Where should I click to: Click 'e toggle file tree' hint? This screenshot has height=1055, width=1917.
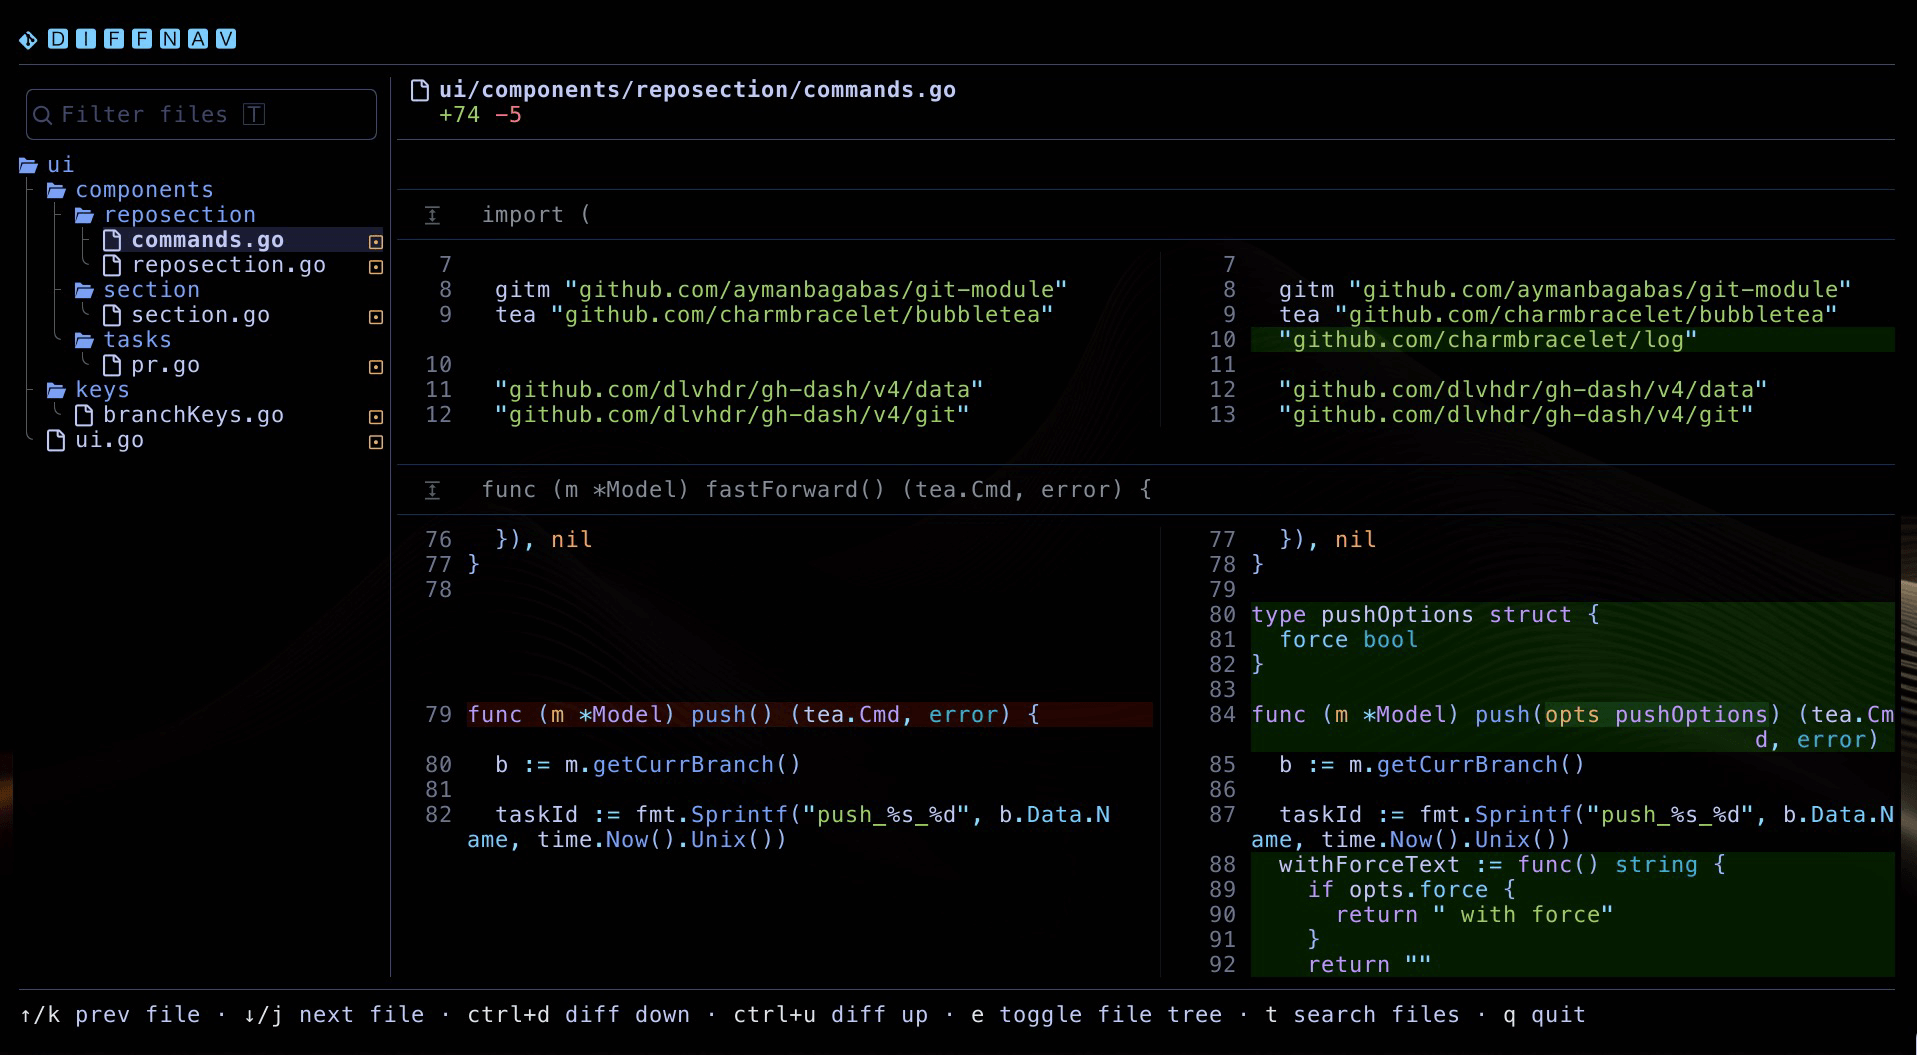pyautogui.click(x=1096, y=1015)
